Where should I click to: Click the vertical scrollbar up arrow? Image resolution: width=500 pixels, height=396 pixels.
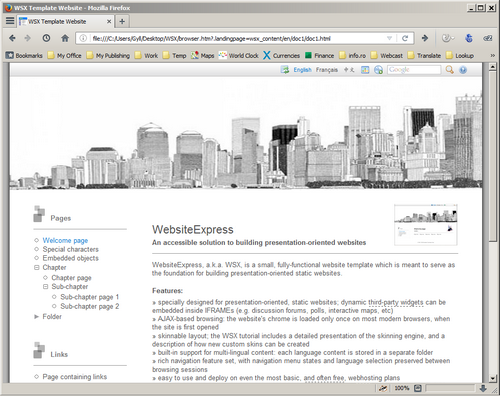click(x=493, y=66)
